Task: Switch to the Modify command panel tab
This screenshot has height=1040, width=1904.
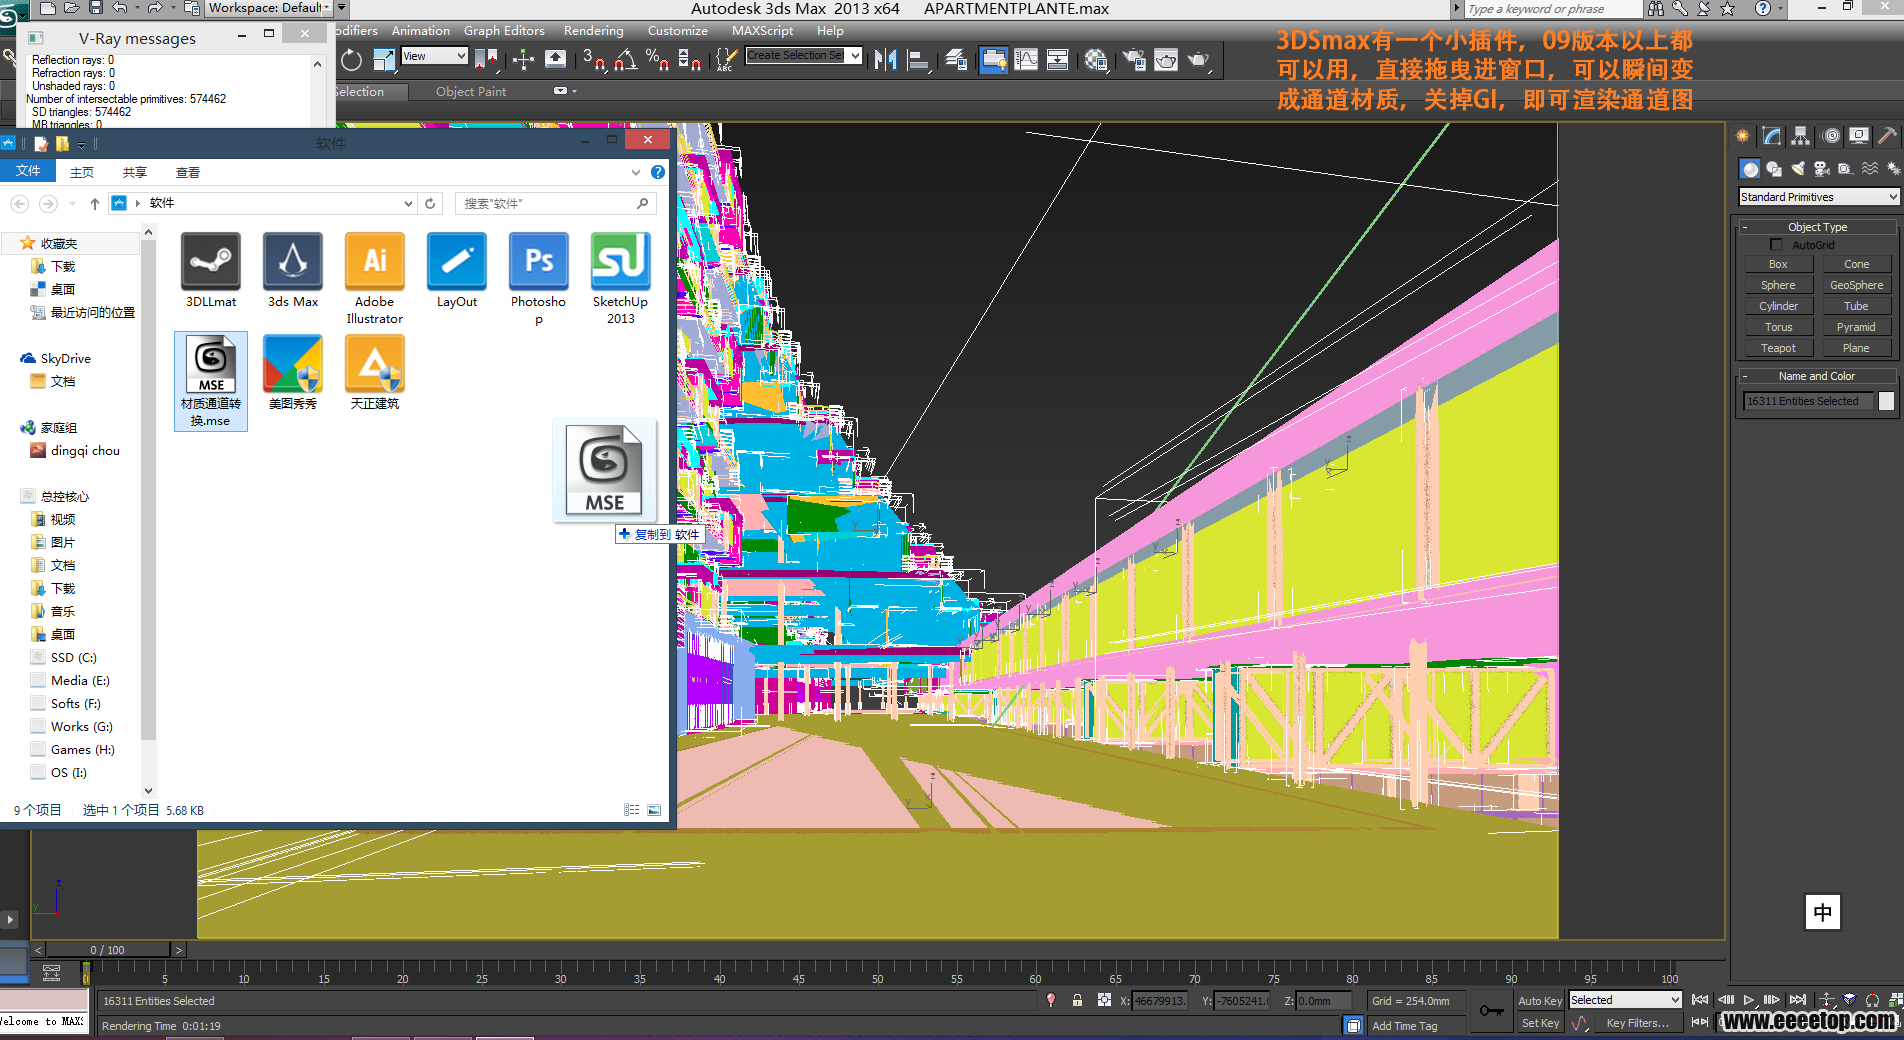Action: pos(1772,136)
